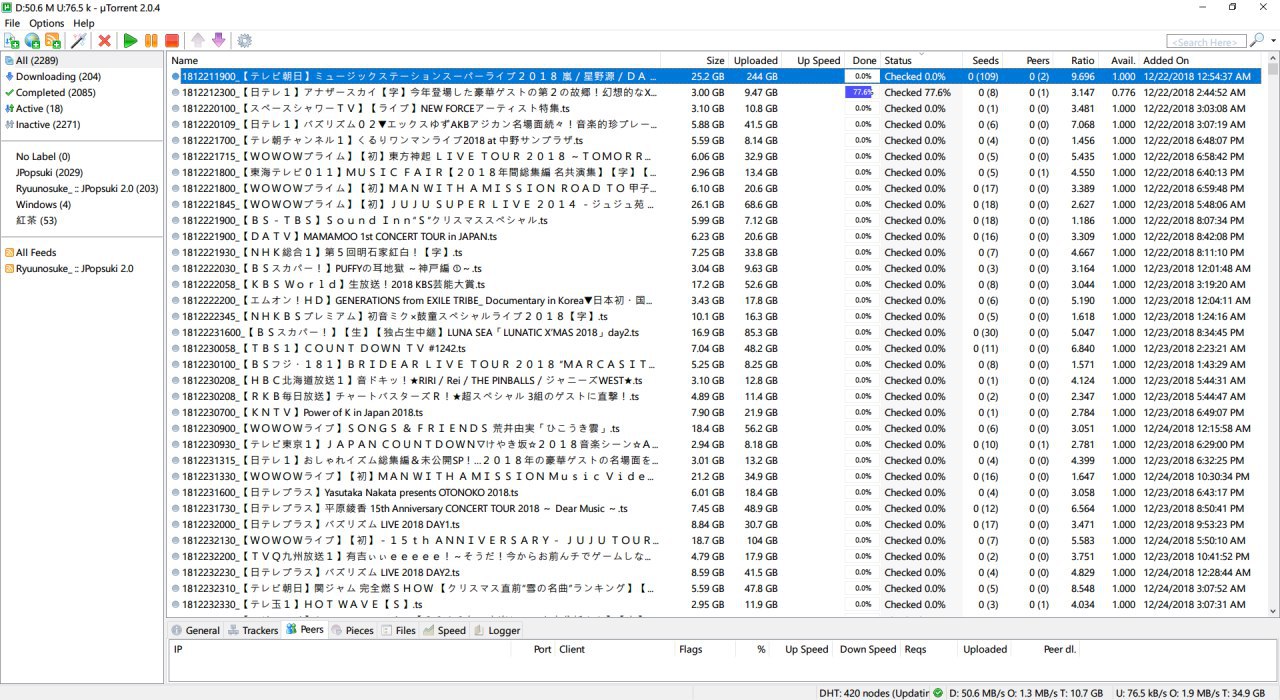Screen dimensions: 1280x700
Task: Click the purple Move Down Queue arrow
Action: (218, 41)
